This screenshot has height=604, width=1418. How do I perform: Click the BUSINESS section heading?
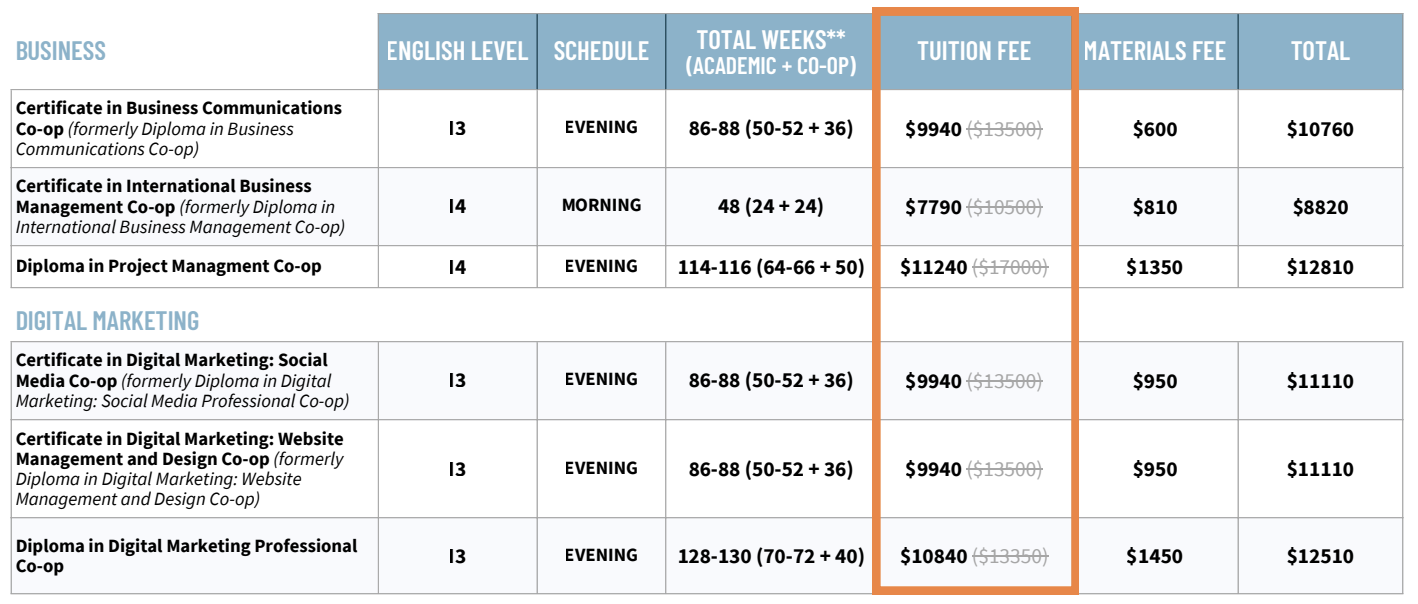(x=61, y=51)
